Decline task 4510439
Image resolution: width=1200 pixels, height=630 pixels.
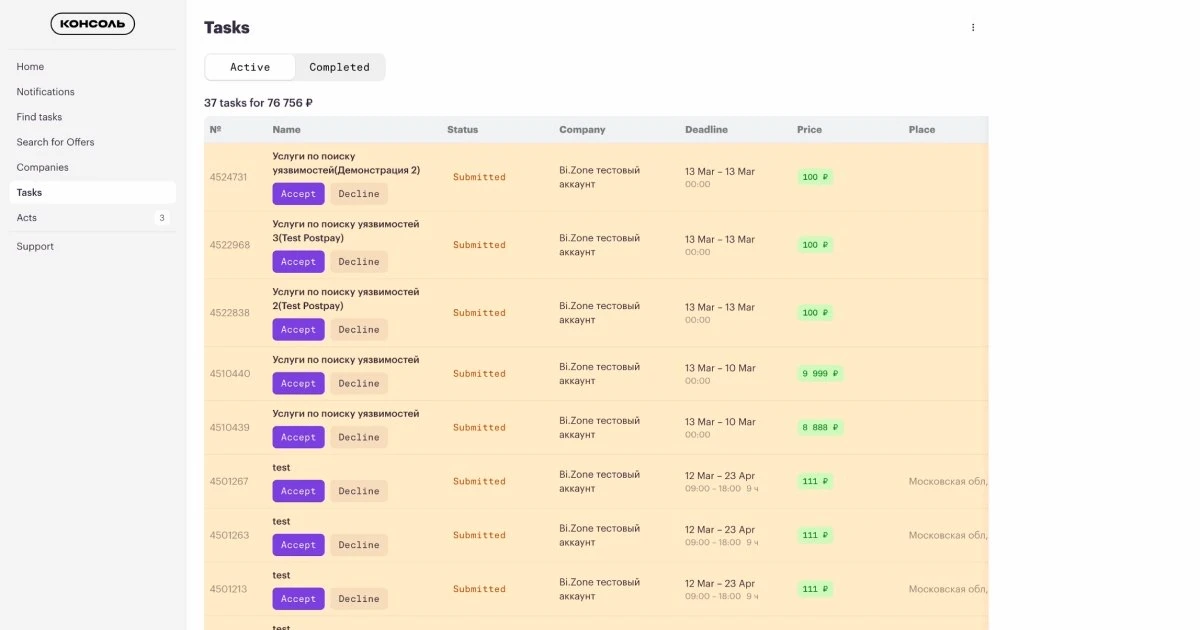click(x=359, y=438)
